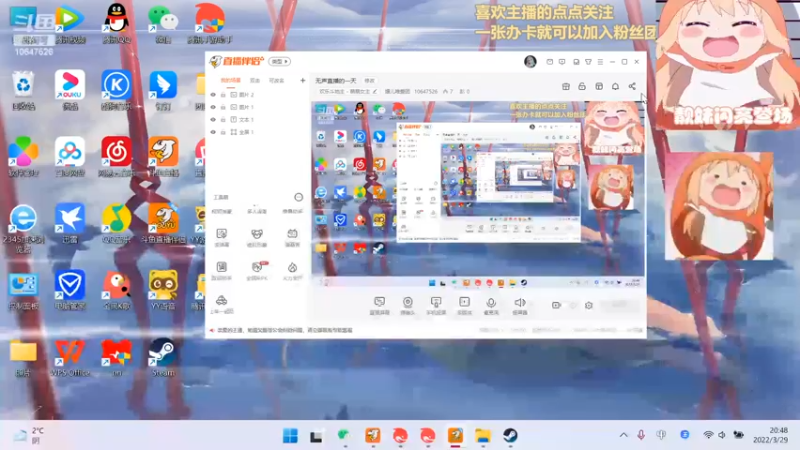Open the message bubble icon in the title bar
Image resolution: width=800 pixels, height=450 pixels.
point(562,62)
